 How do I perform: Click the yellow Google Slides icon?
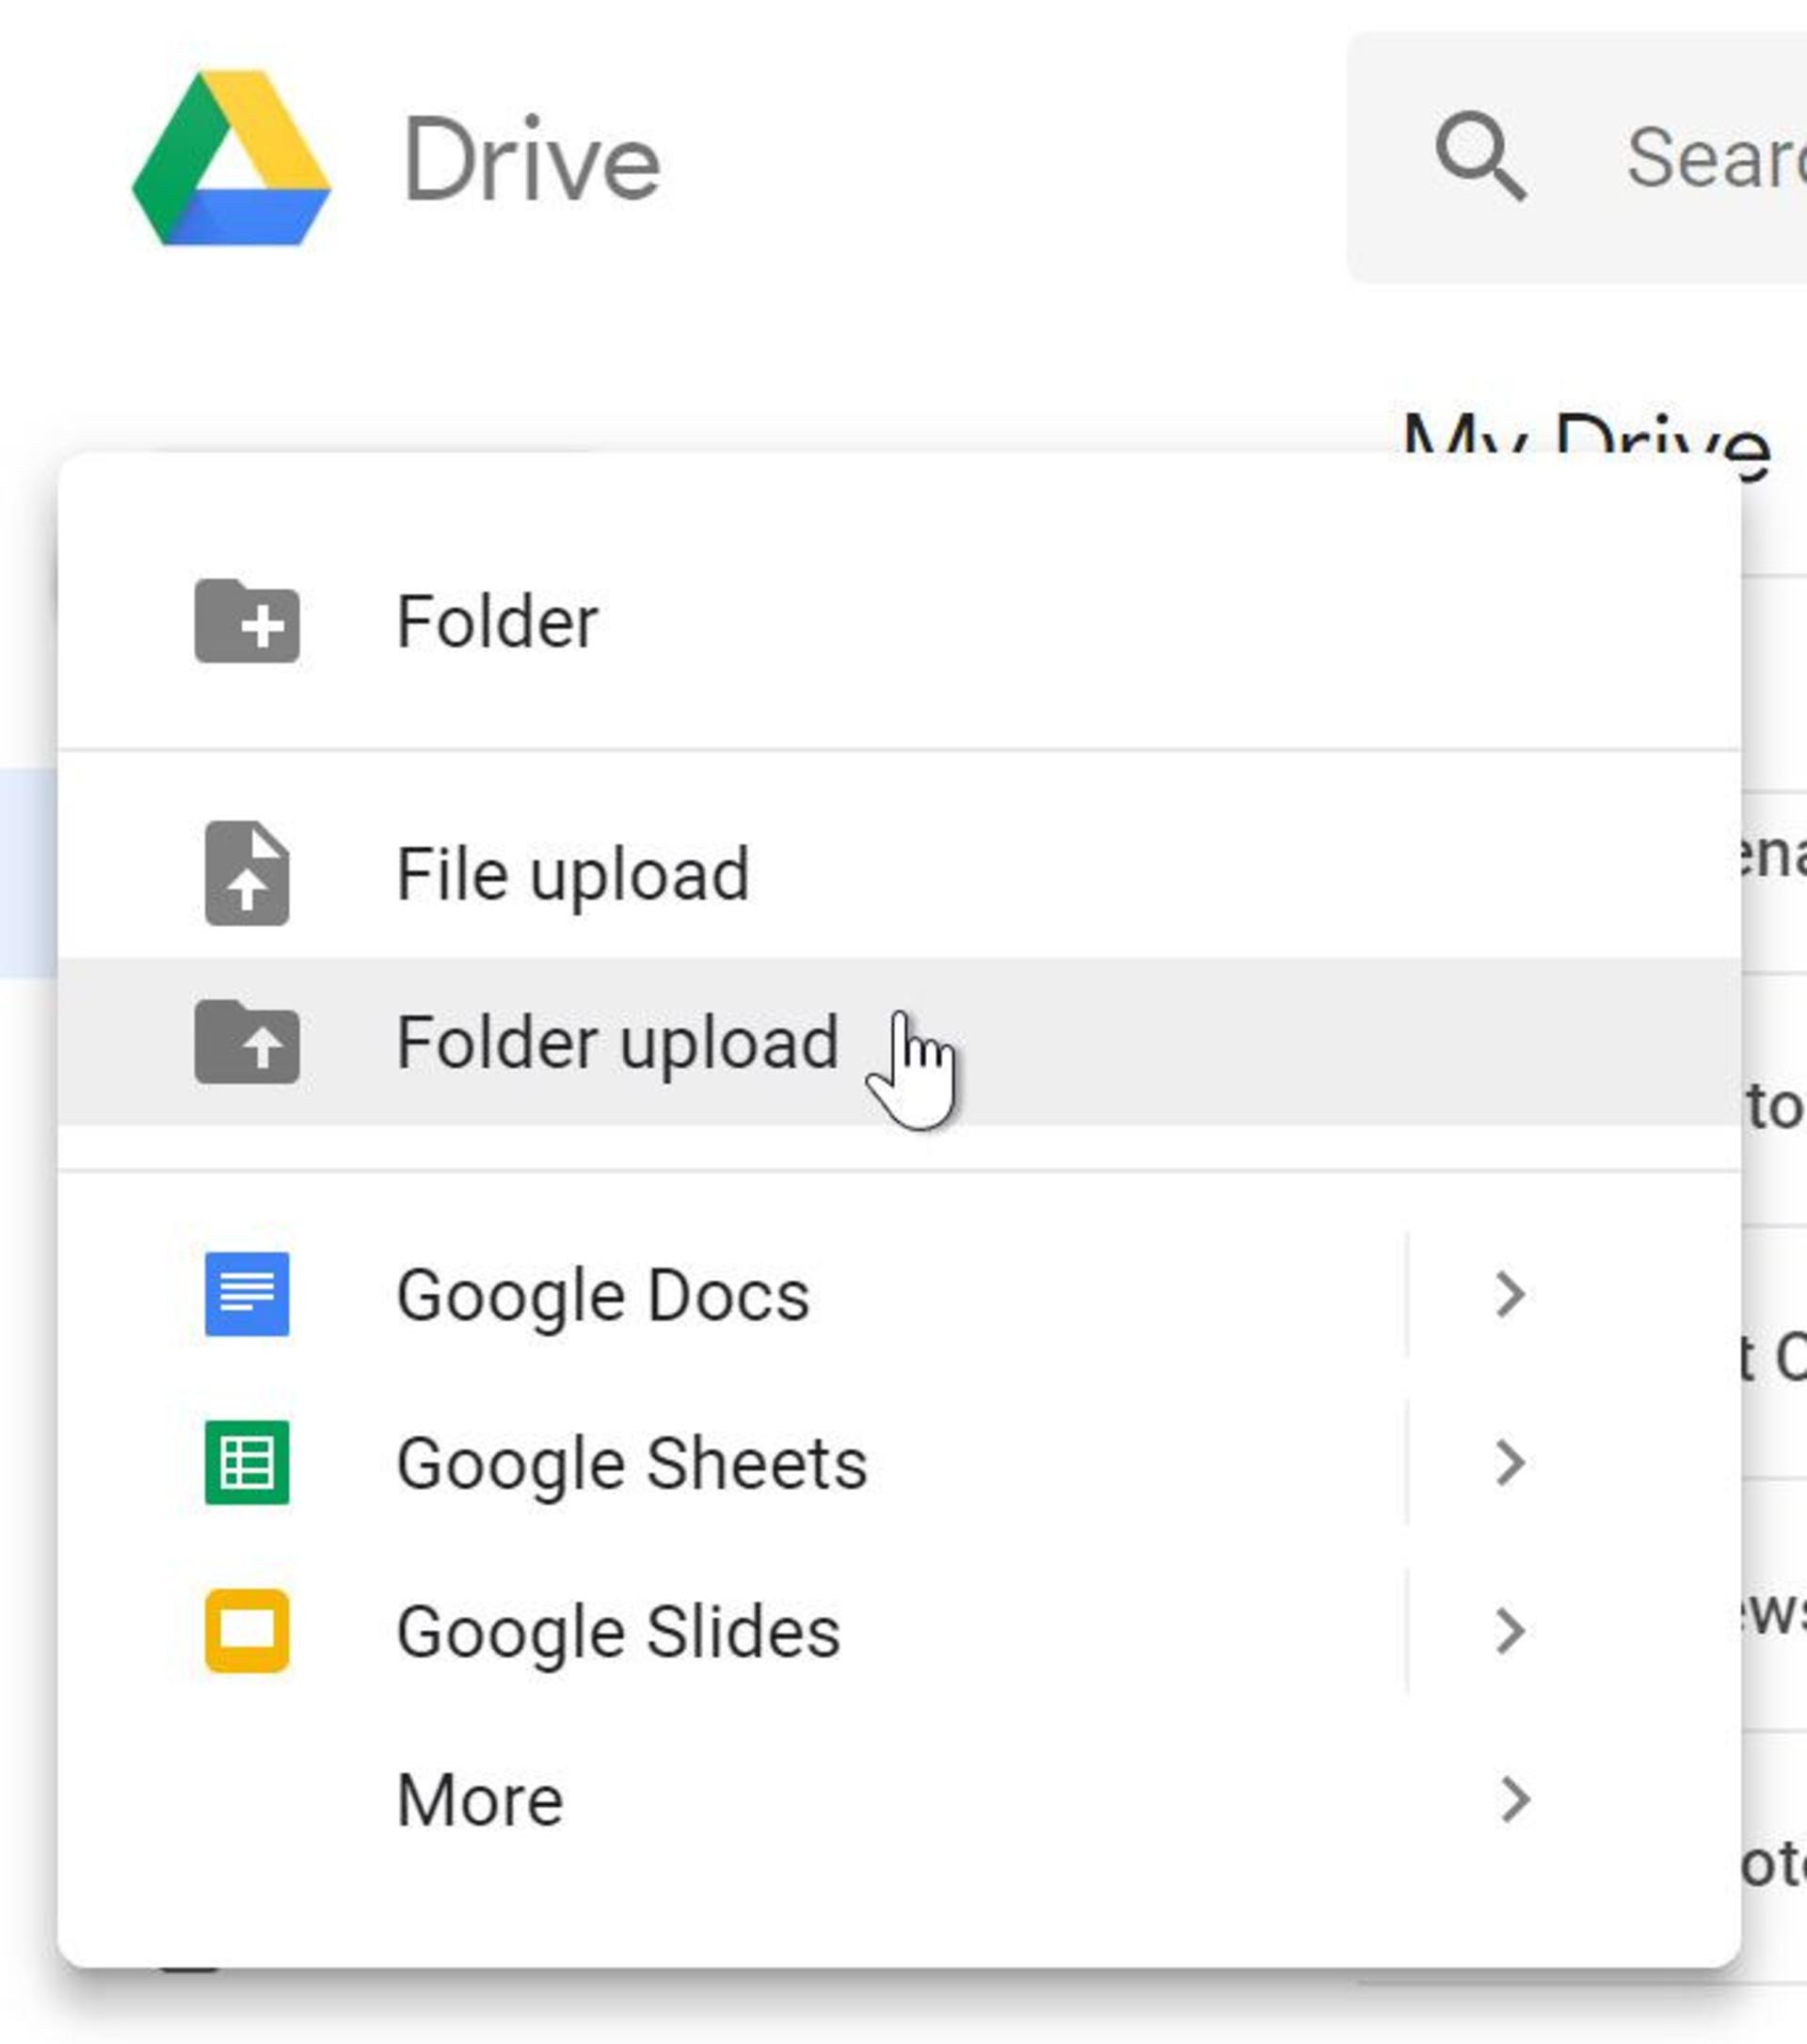247,1630
